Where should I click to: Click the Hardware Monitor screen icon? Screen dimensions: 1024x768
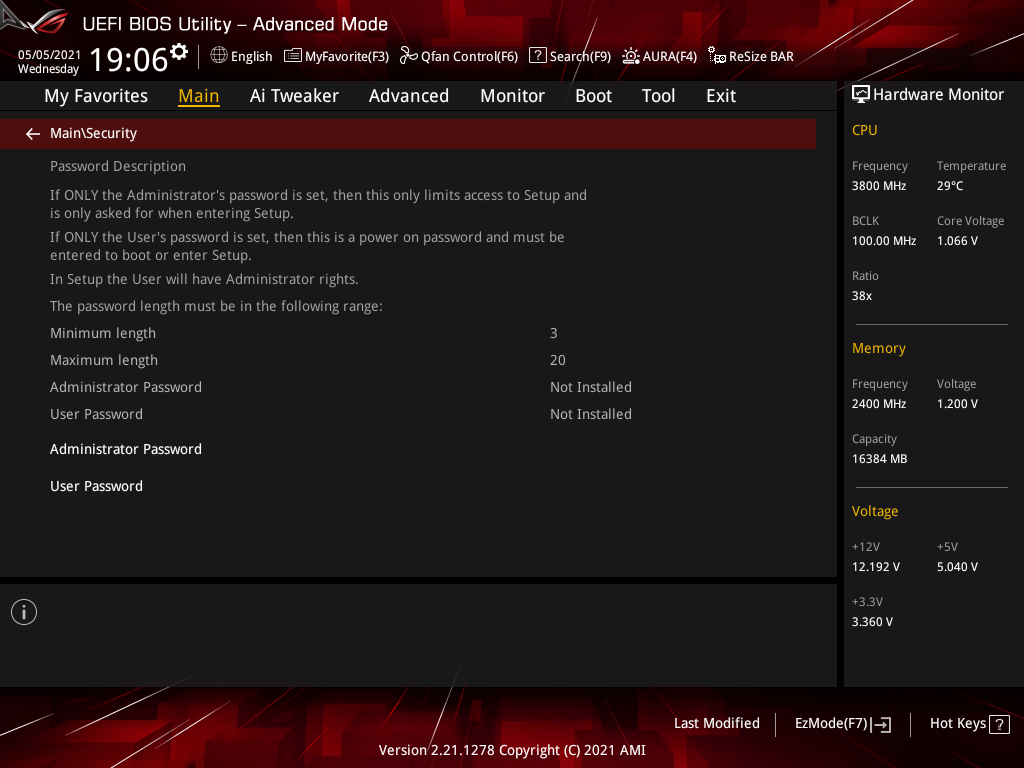[x=861, y=94]
